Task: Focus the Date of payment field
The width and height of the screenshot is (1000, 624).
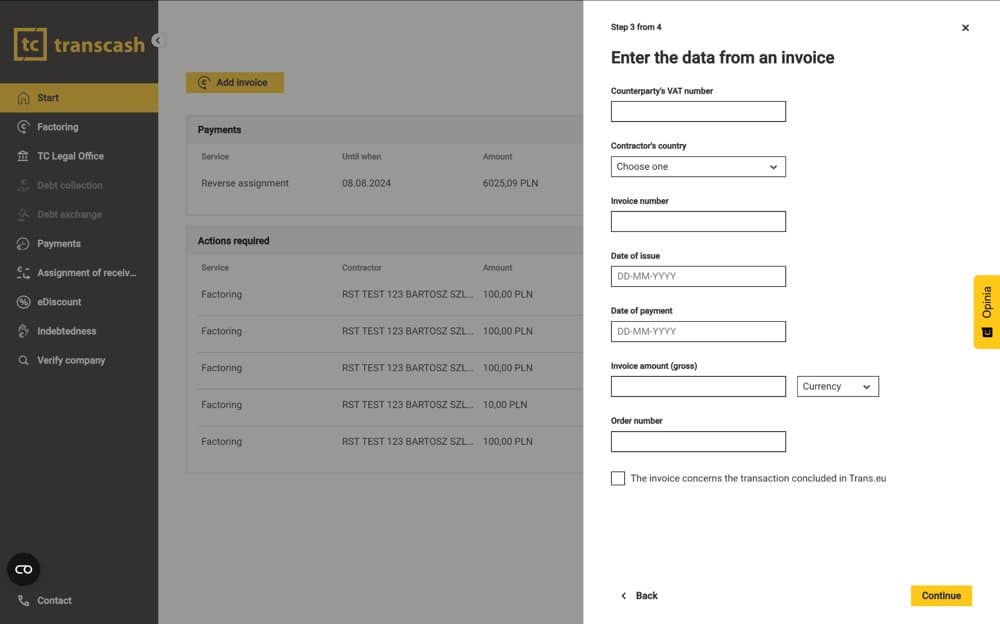Action: point(698,332)
